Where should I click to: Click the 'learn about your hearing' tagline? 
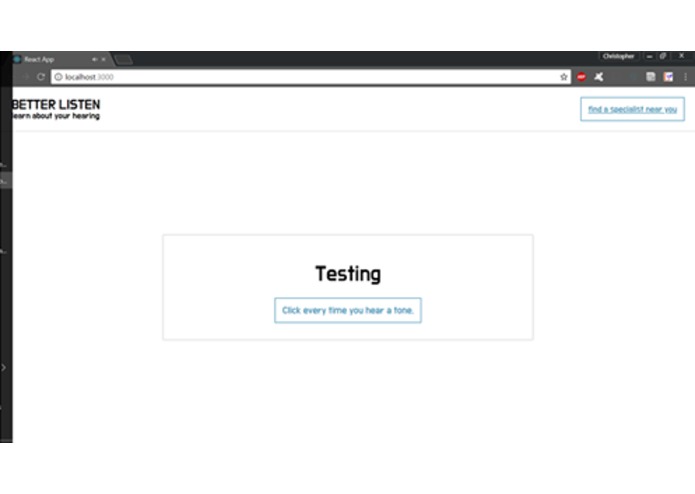(56, 116)
